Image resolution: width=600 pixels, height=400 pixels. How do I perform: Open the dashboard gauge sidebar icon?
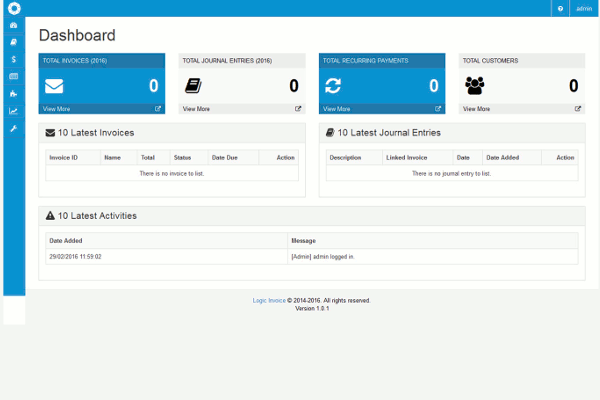[x=13, y=25]
